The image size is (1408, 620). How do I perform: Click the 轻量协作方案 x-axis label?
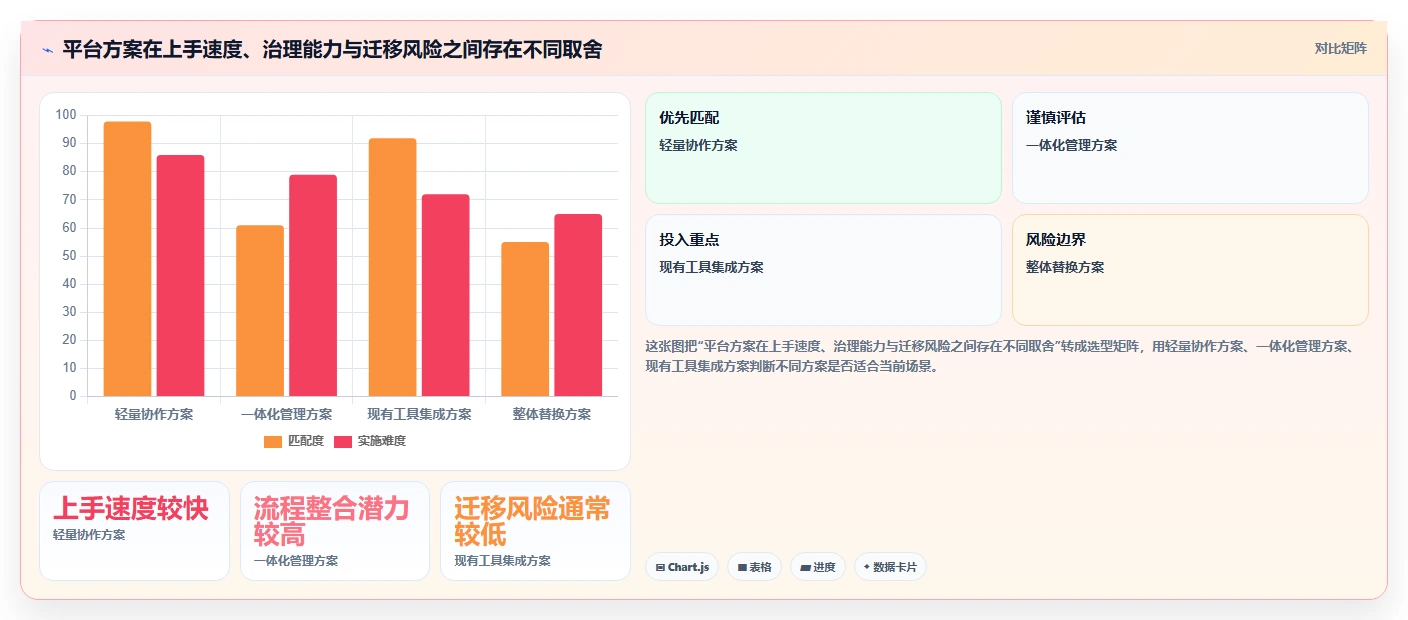pyautogui.click(x=154, y=414)
